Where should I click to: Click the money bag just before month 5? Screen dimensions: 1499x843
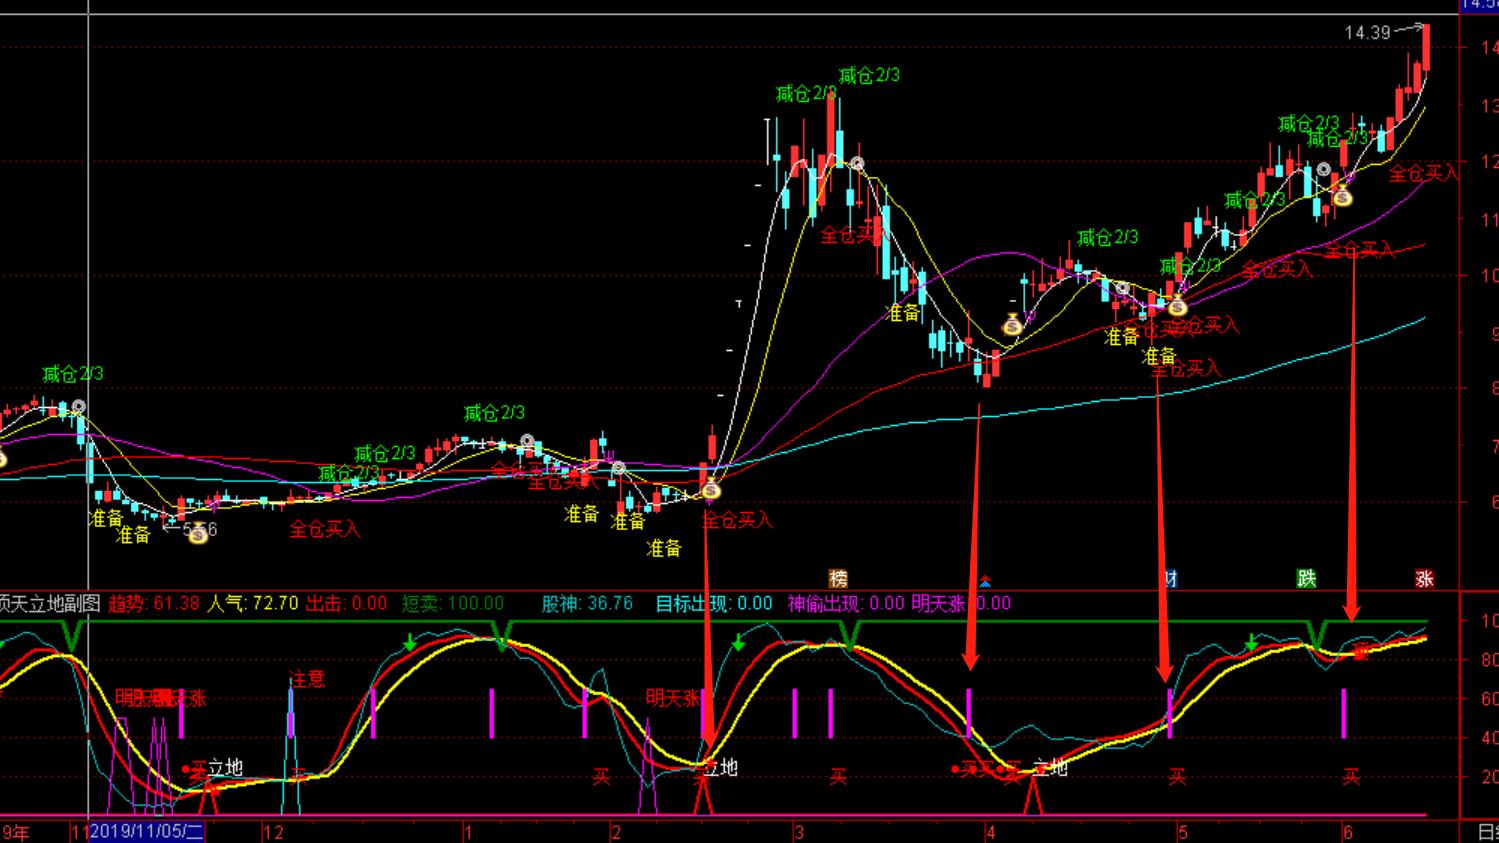[1177, 306]
